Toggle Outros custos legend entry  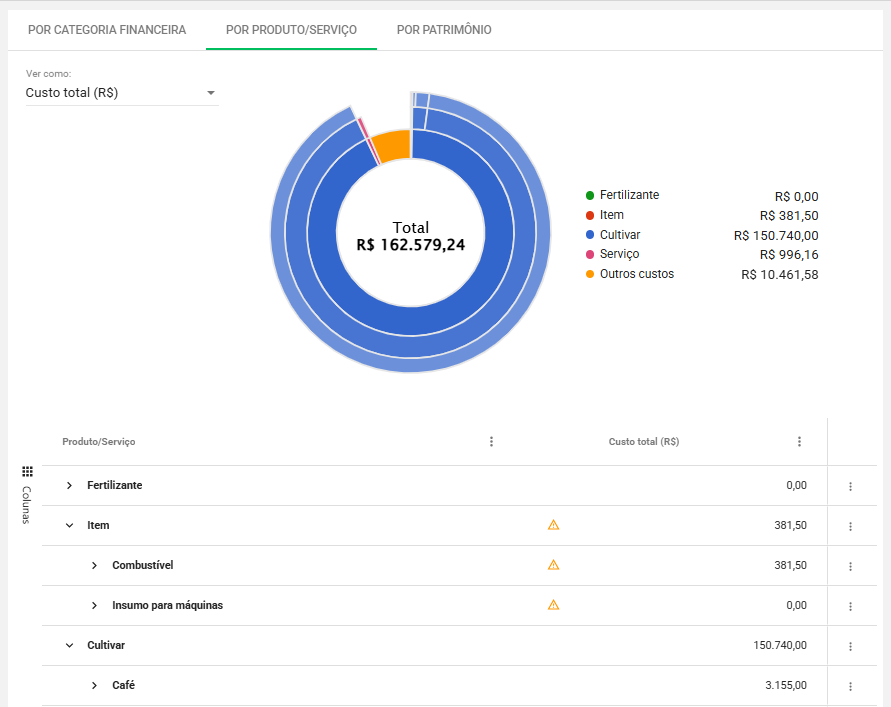point(636,274)
